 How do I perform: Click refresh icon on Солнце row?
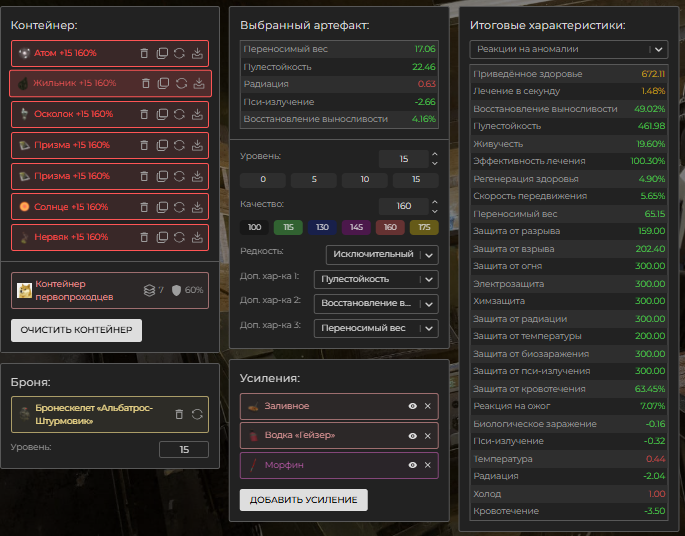click(x=179, y=207)
